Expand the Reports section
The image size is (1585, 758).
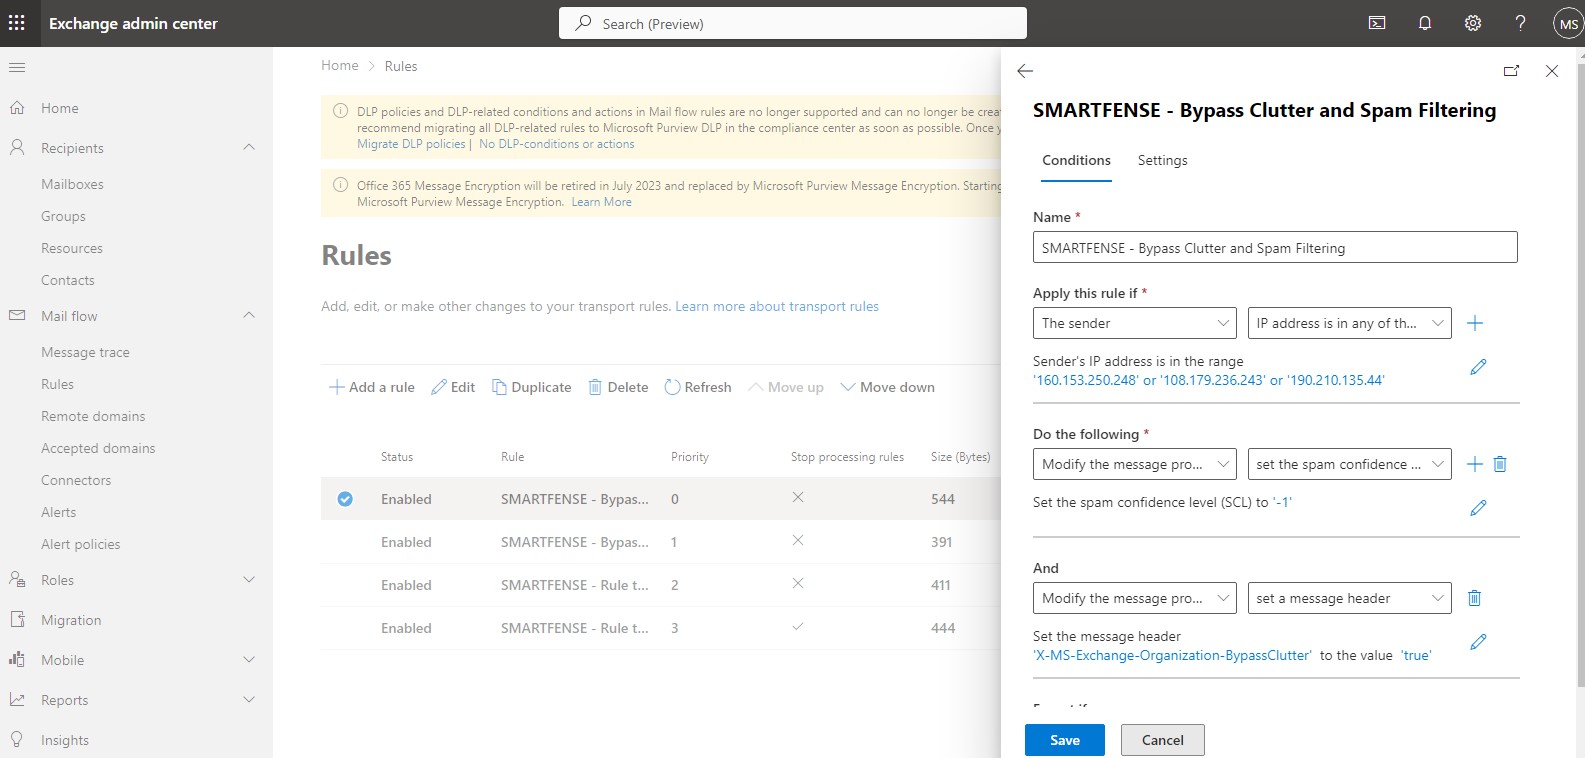pyautogui.click(x=249, y=700)
